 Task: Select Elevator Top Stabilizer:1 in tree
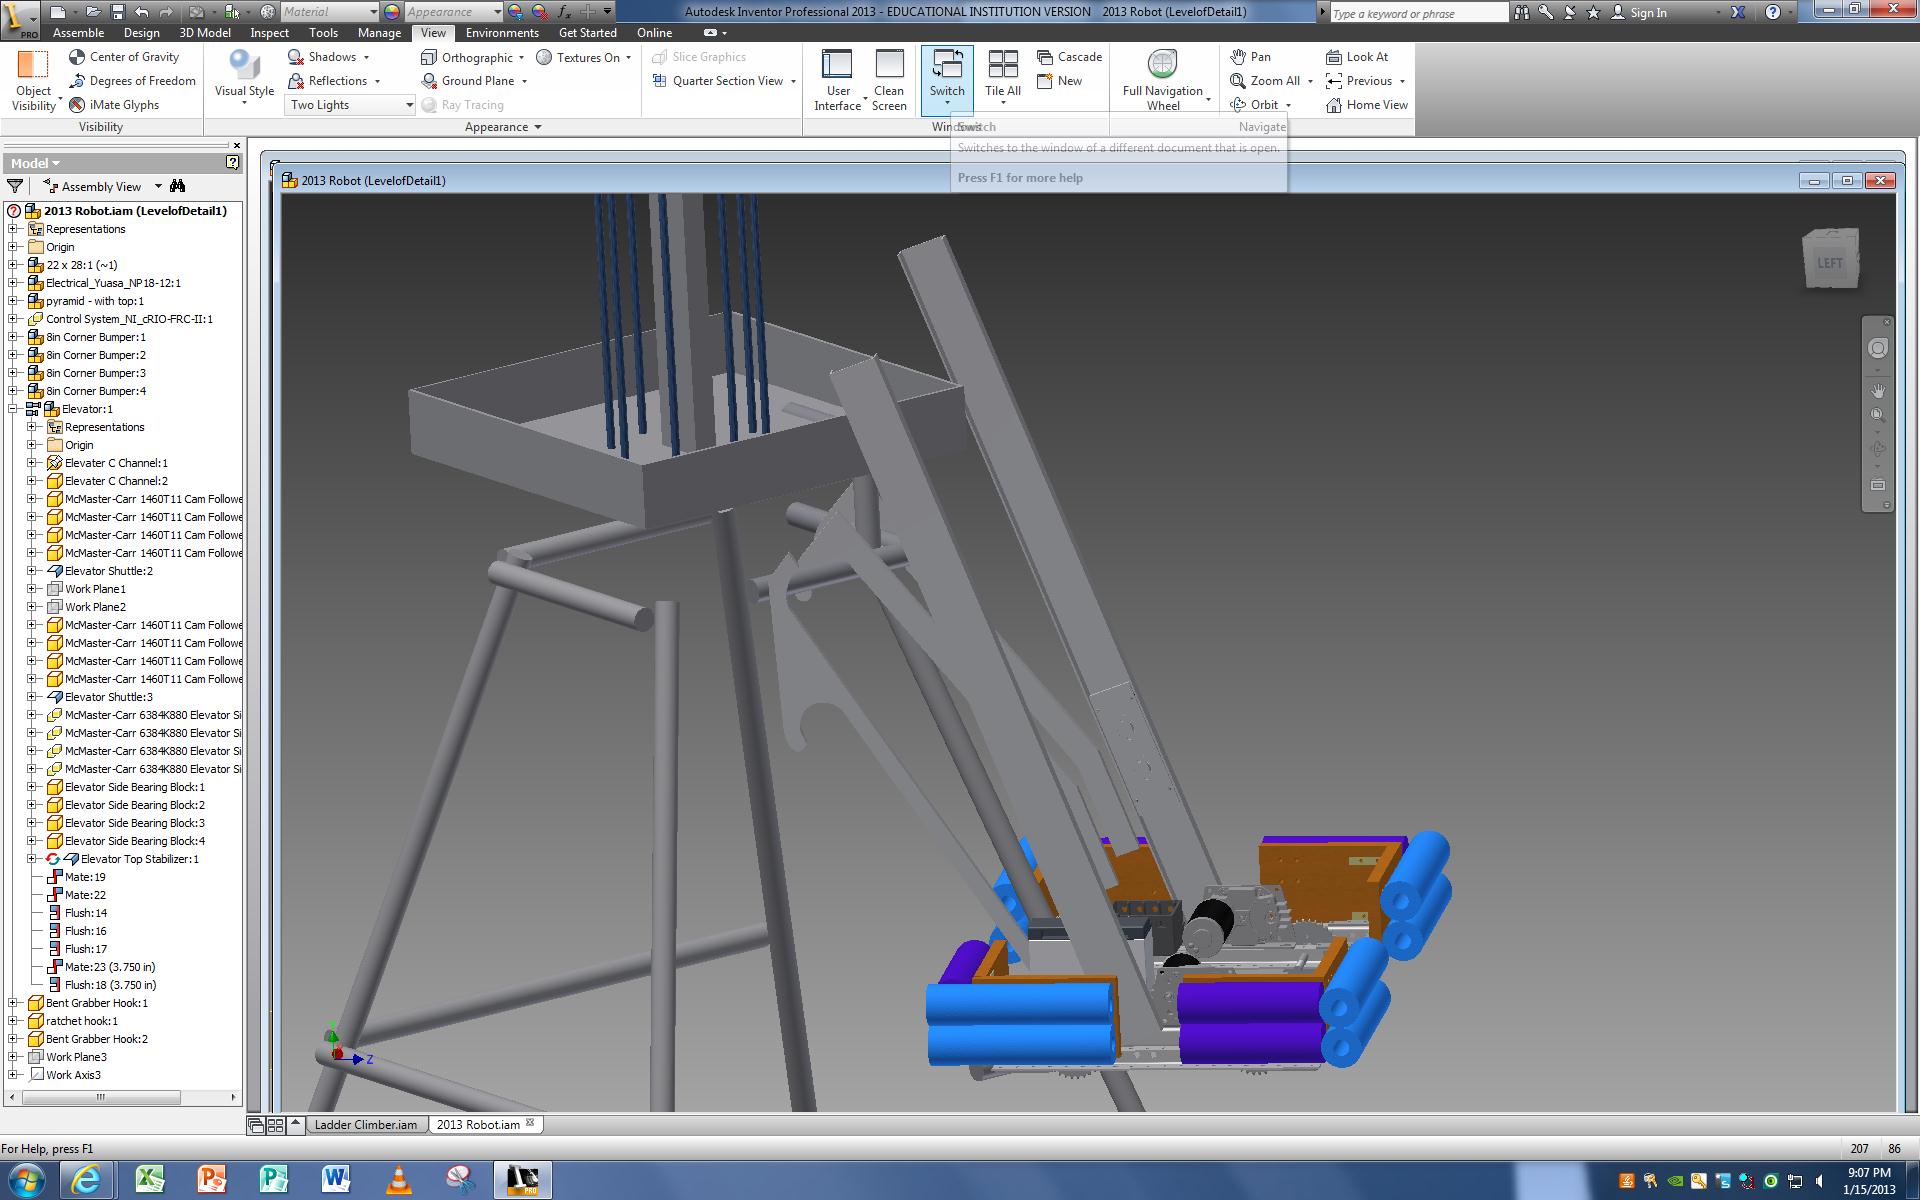139,859
